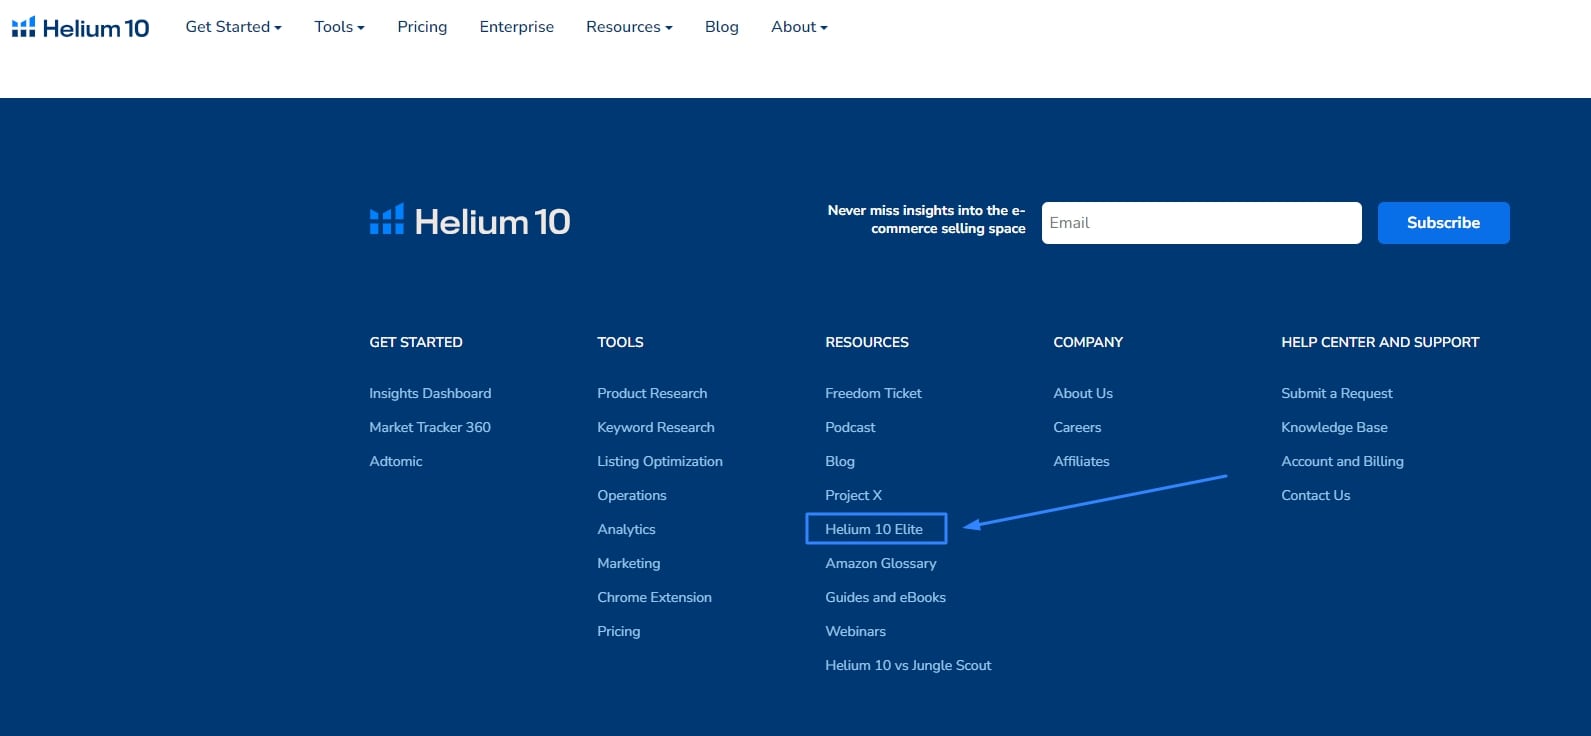The width and height of the screenshot is (1591, 736).
Task: Open the Affiliates link
Action: pos(1081,461)
